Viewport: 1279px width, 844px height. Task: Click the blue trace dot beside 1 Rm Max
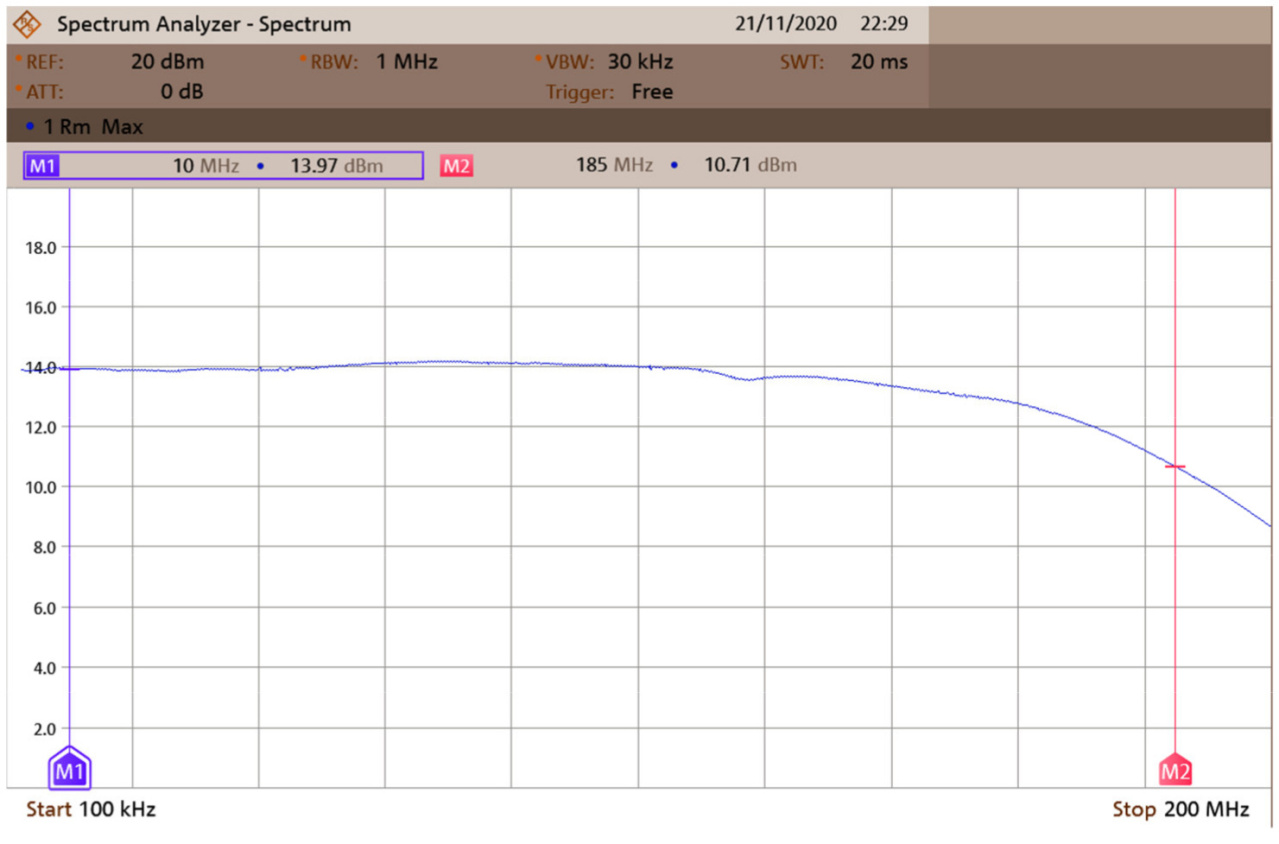point(30,127)
